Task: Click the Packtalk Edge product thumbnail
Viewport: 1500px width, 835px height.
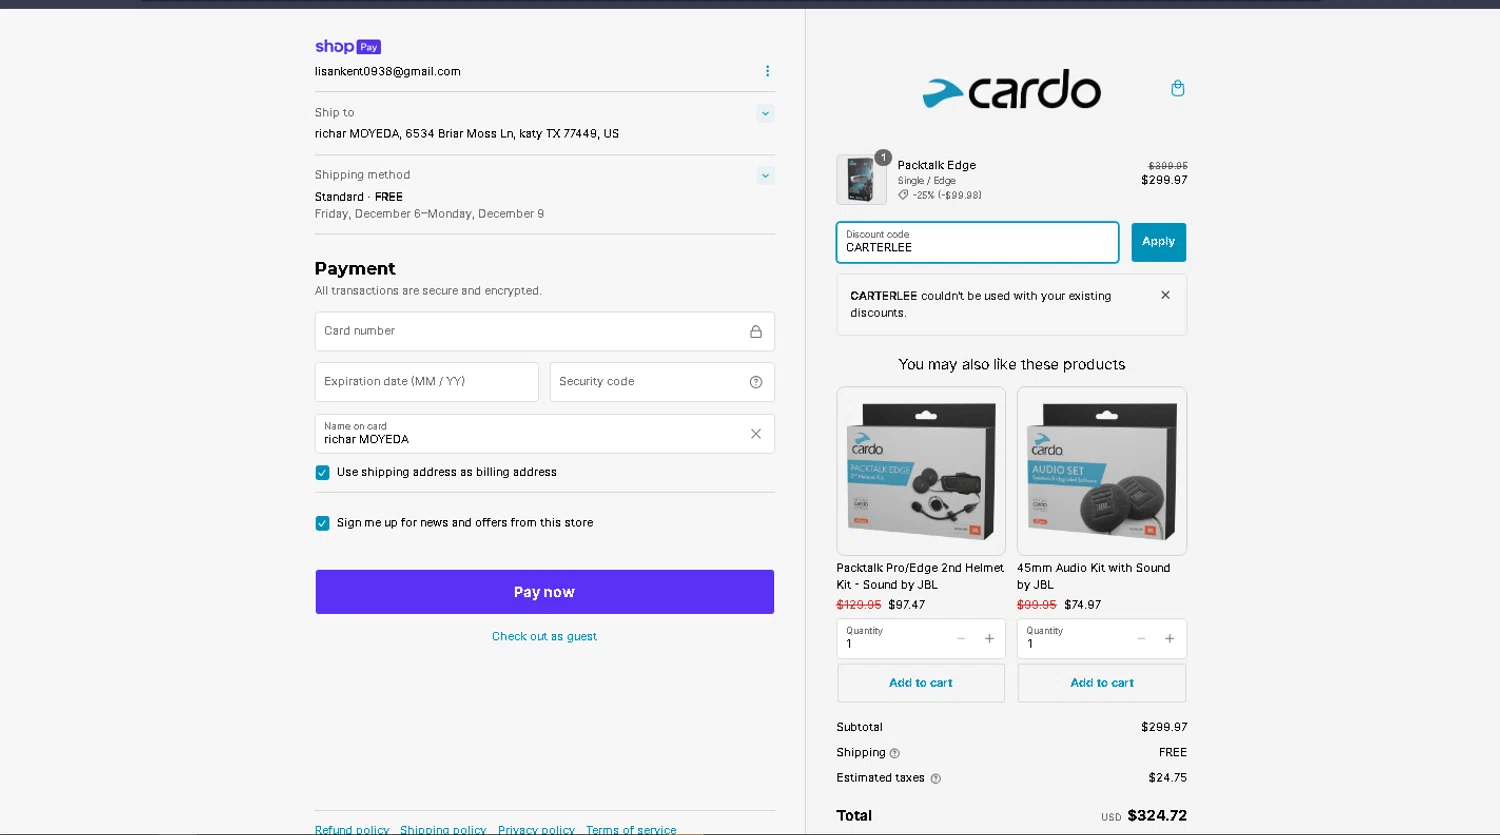Action: coord(861,180)
